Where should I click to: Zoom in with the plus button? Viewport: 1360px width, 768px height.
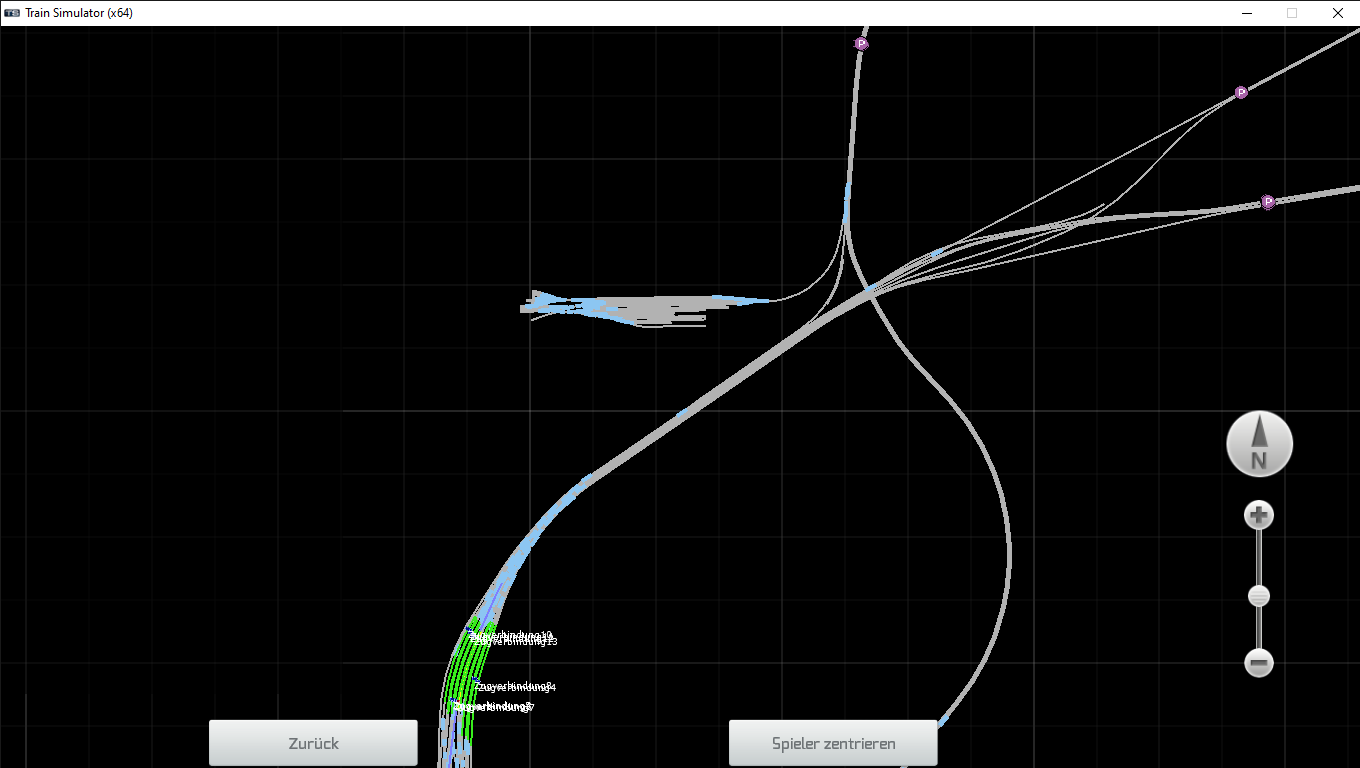(1259, 516)
